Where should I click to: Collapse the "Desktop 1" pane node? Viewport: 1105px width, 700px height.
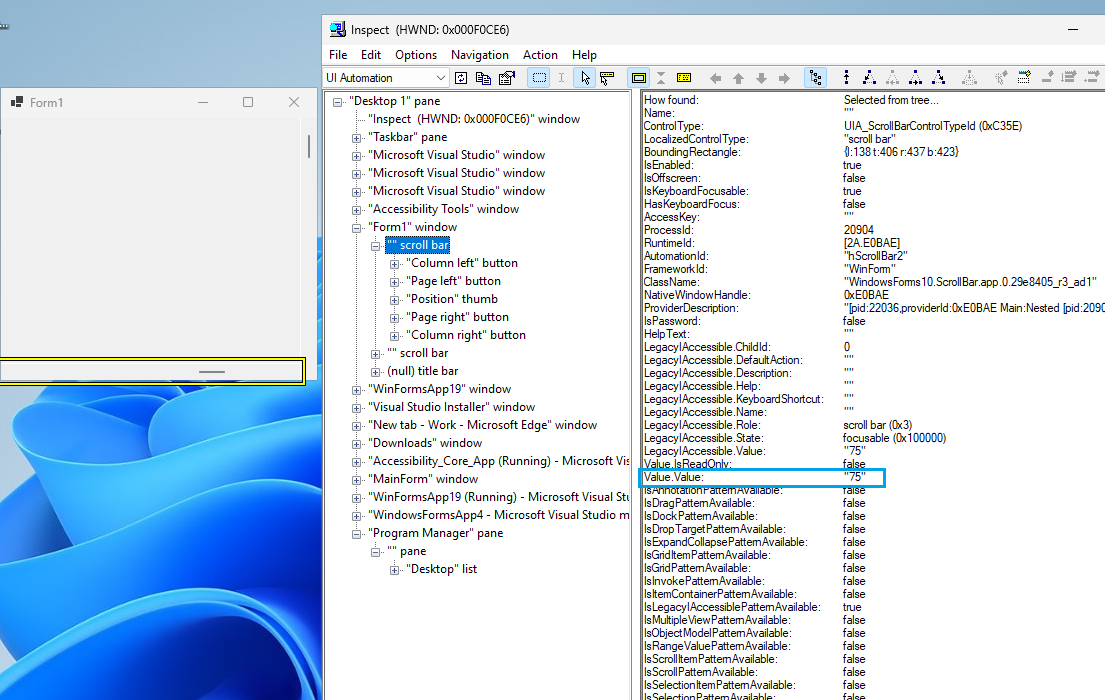[x=338, y=102]
